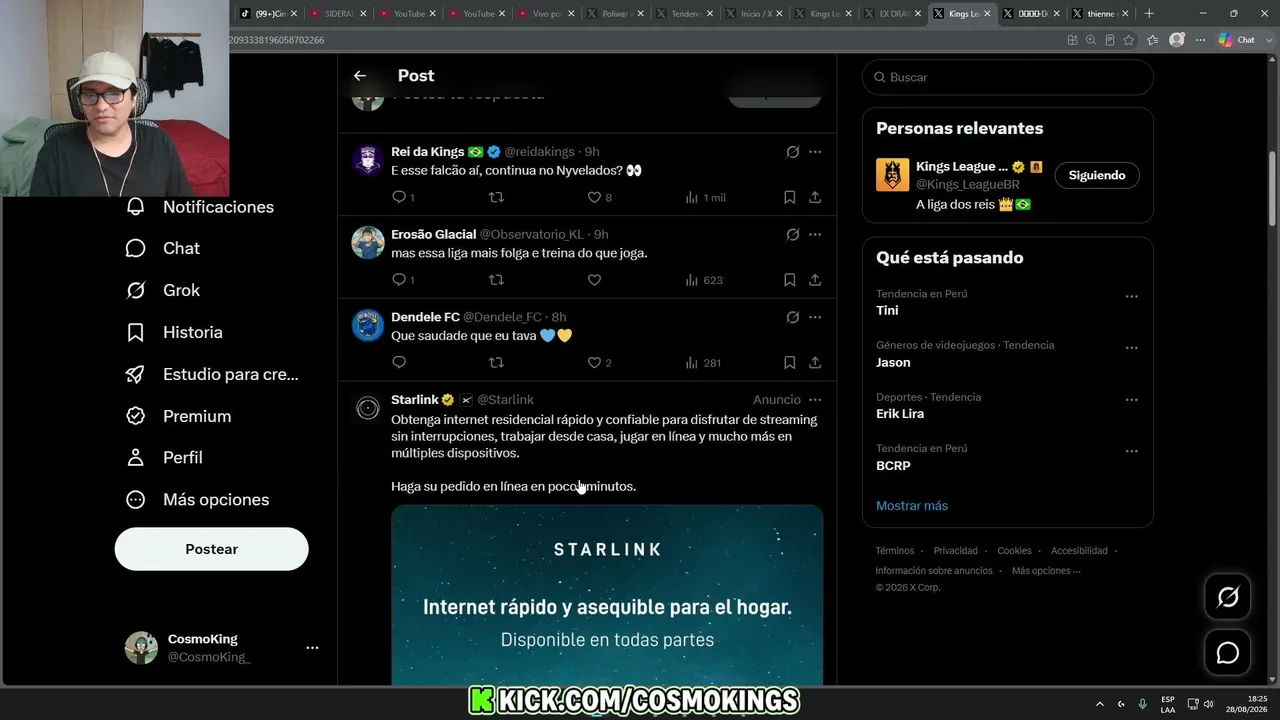Open options for the Erik Lira trend

(x=1131, y=400)
